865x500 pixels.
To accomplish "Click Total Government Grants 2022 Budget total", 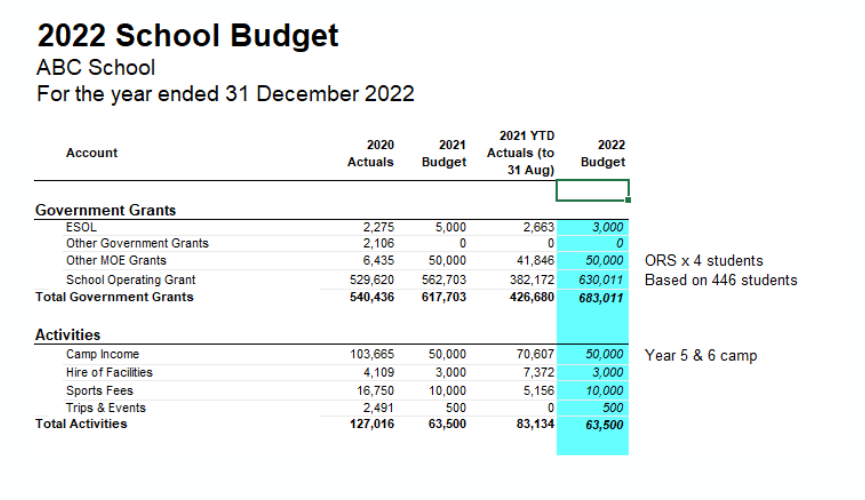I will [593, 297].
